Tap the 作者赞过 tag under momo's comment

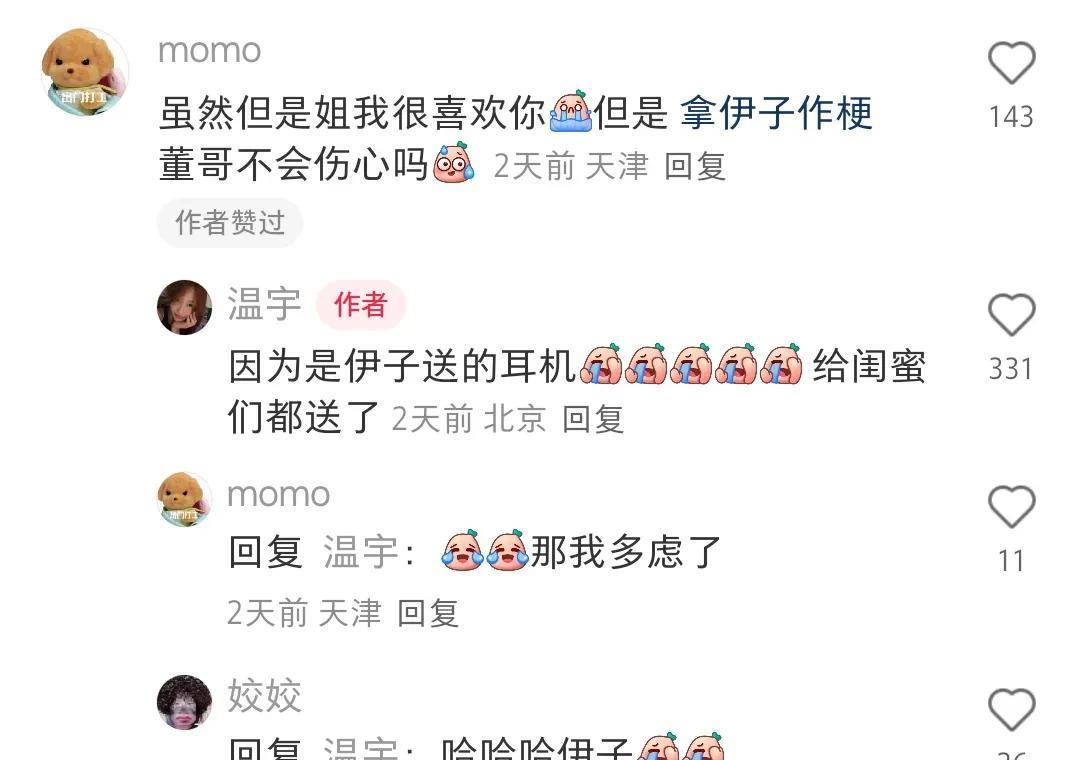[x=230, y=223]
